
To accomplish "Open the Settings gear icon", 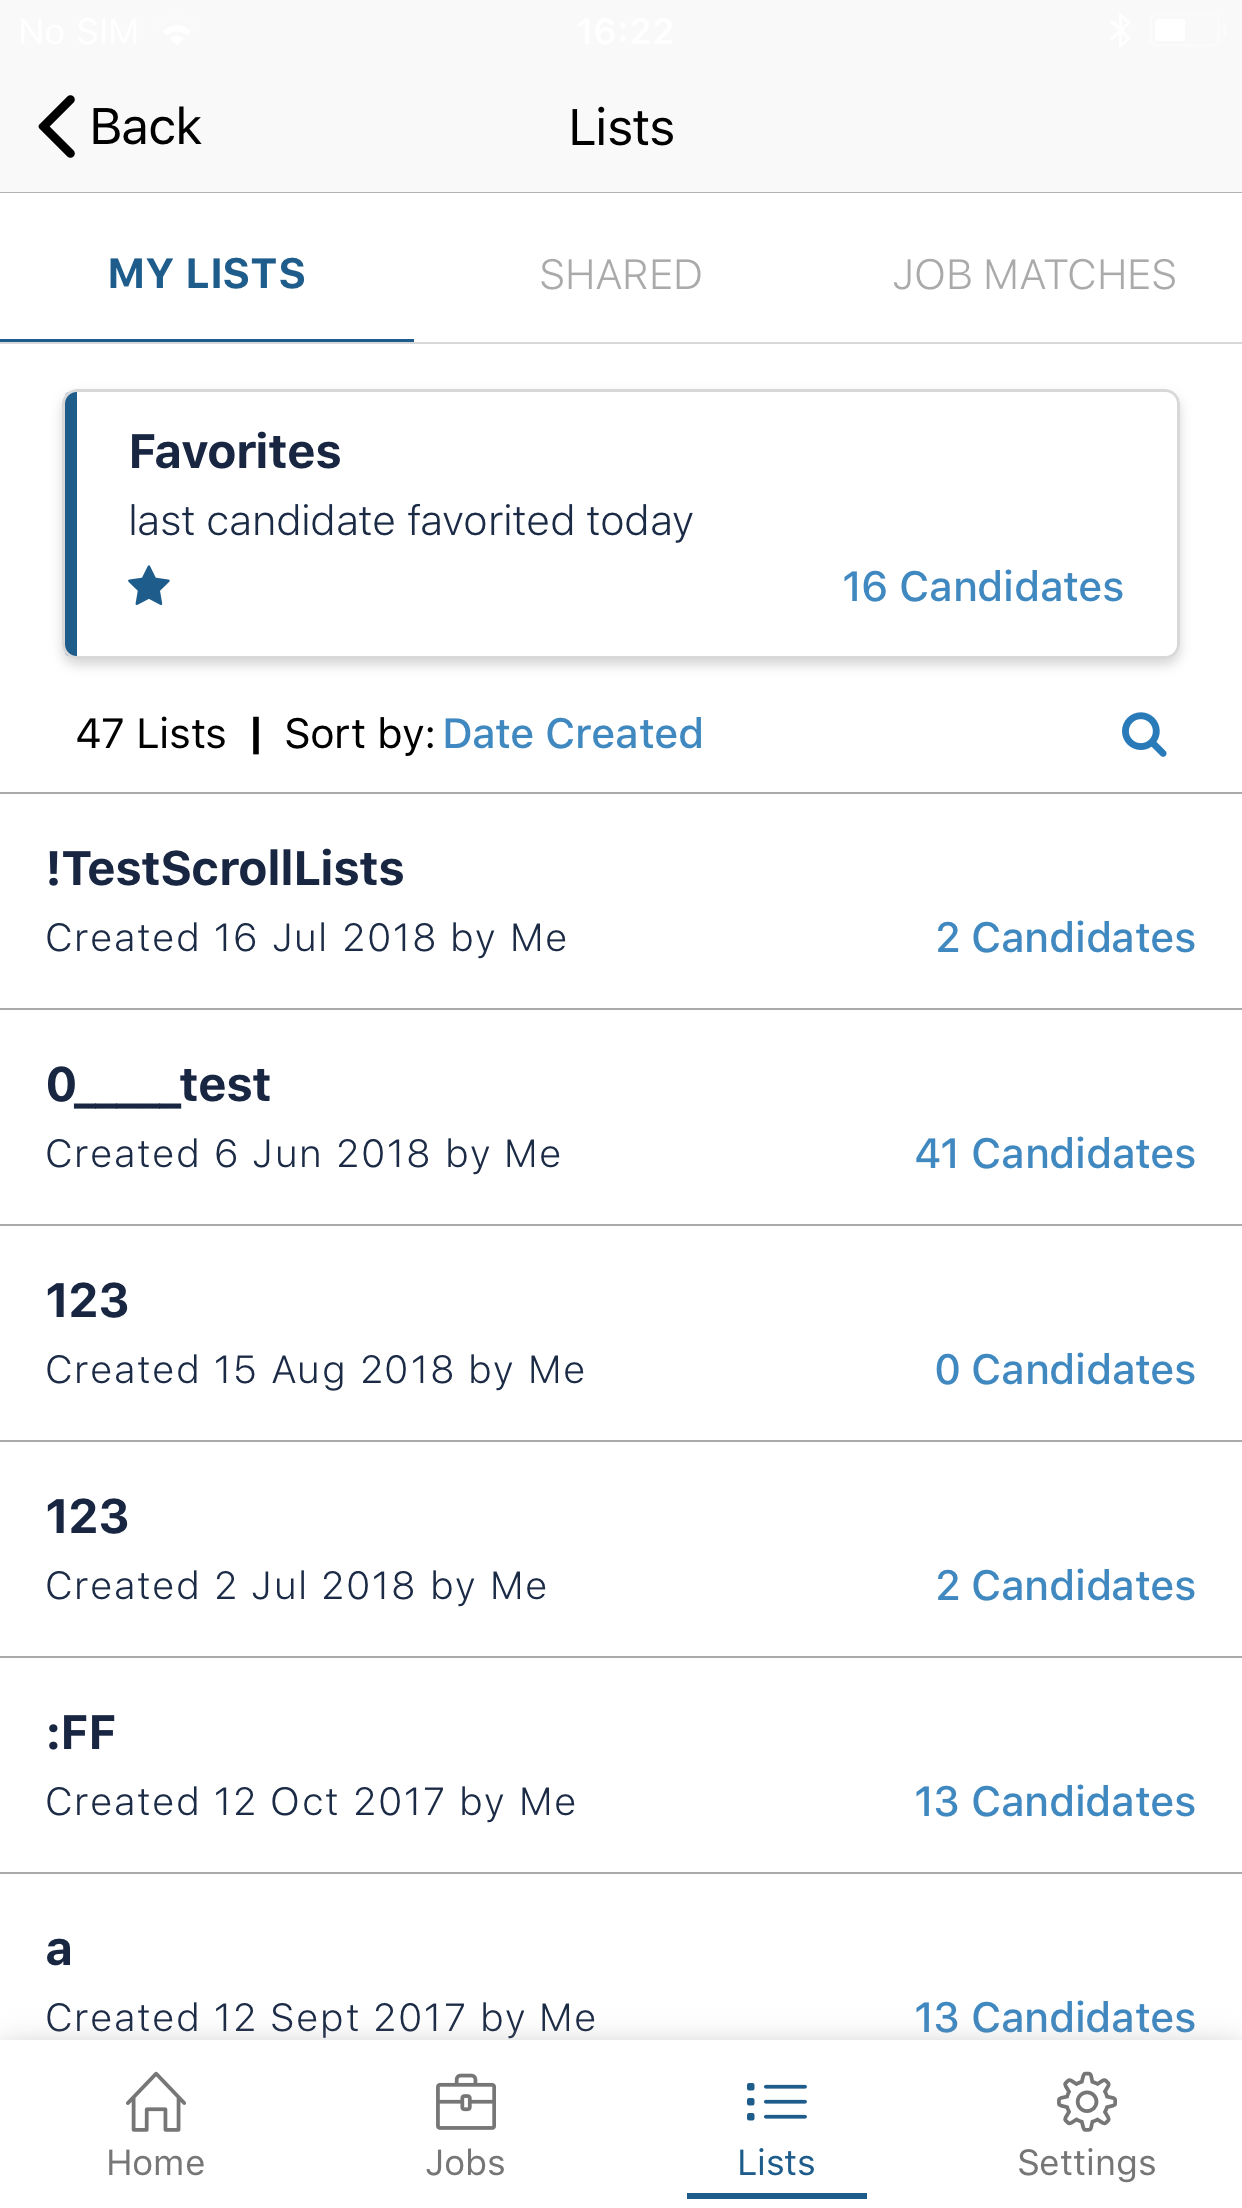I will pos(1086,2103).
